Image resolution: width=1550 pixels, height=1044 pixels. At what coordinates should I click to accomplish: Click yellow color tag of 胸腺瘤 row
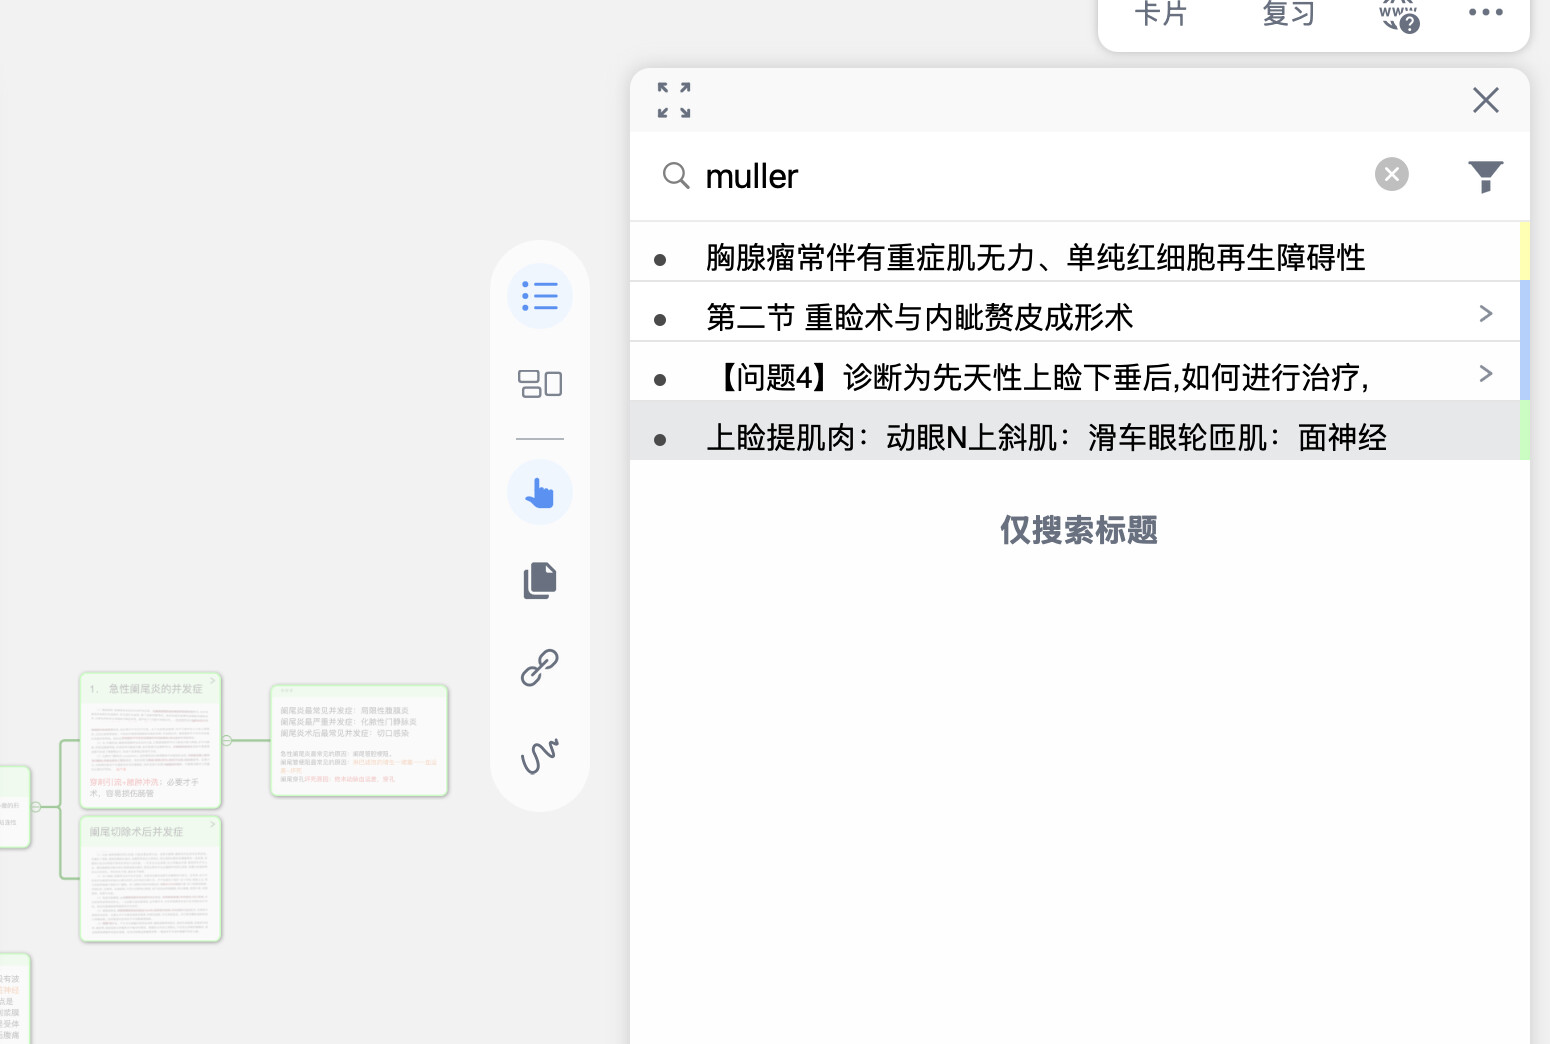(1525, 251)
